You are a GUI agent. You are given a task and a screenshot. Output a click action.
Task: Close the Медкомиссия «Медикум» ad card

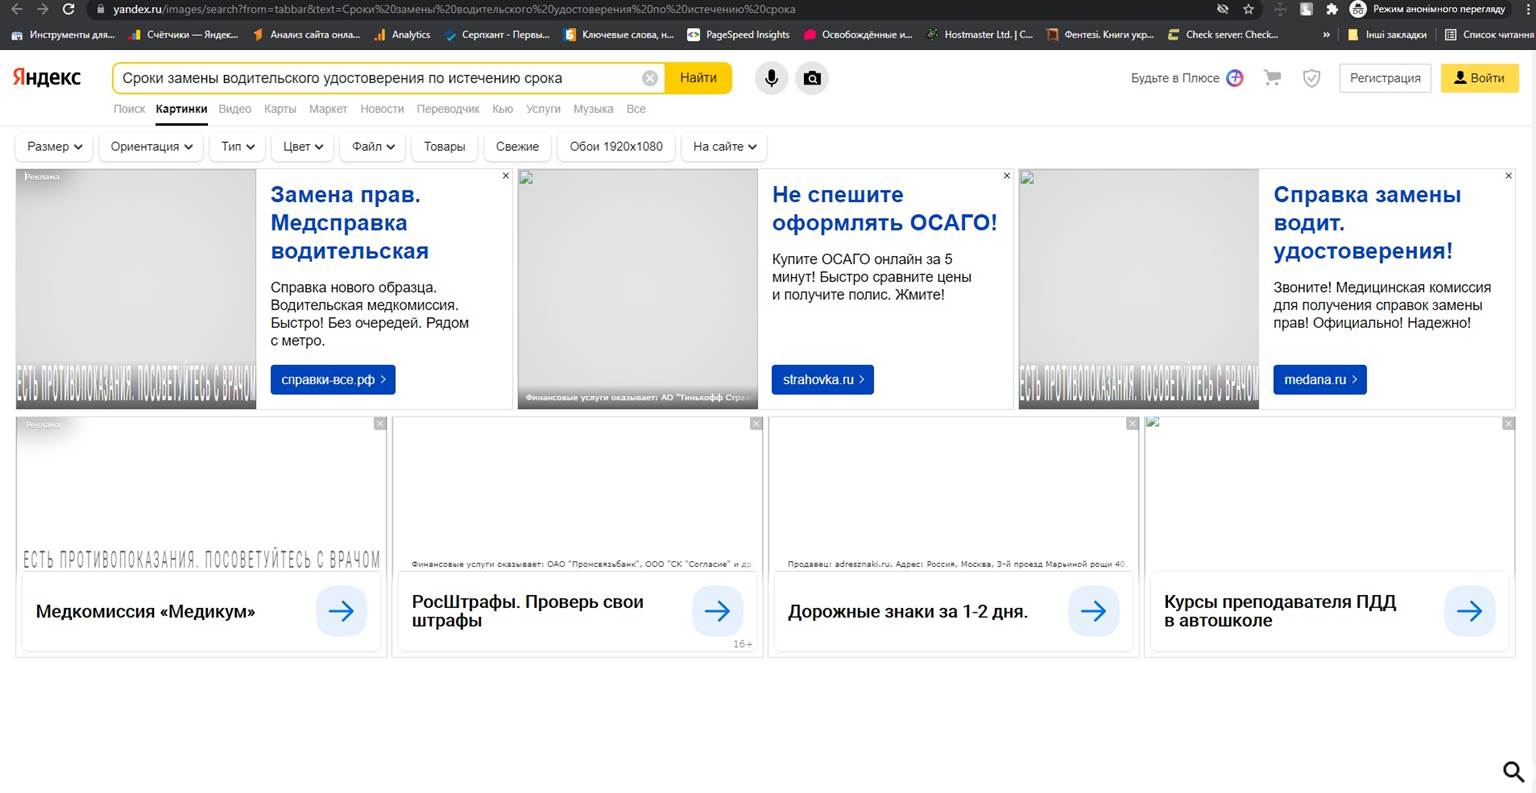click(x=380, y=424)
